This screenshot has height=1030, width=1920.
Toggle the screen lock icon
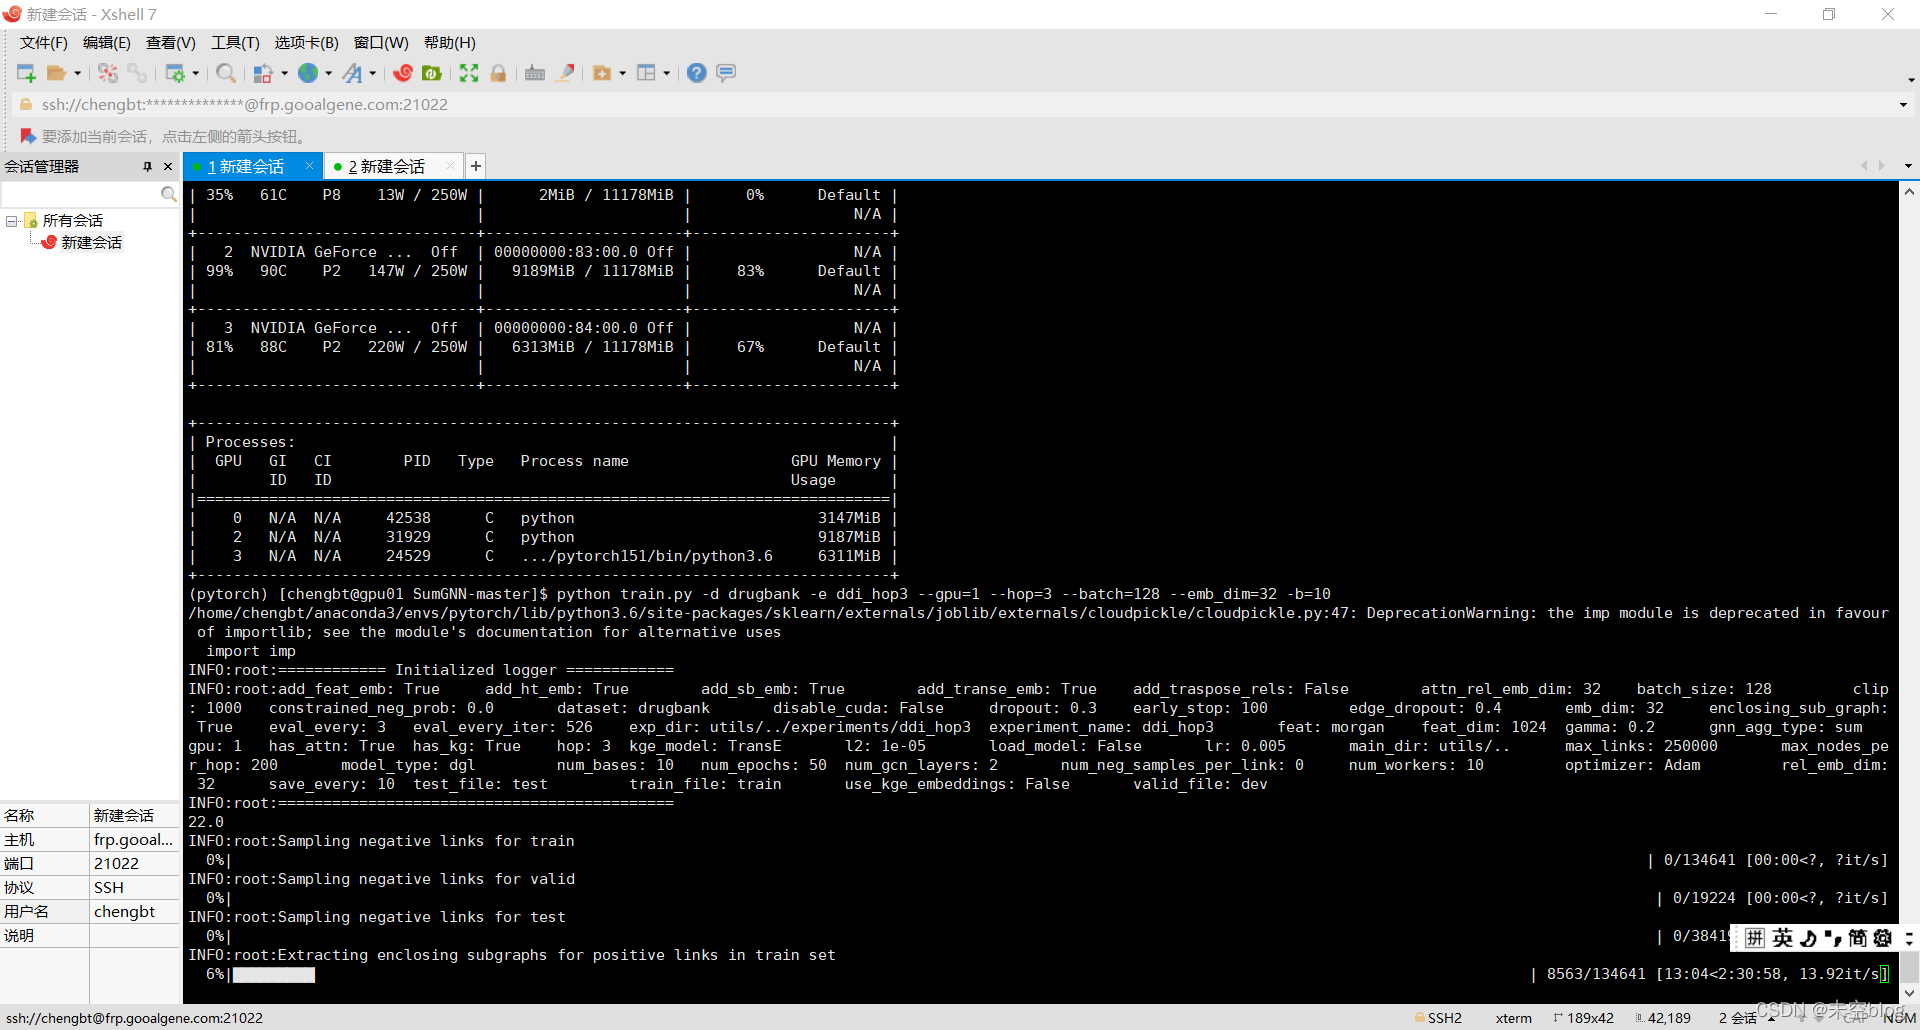[498, 72]
